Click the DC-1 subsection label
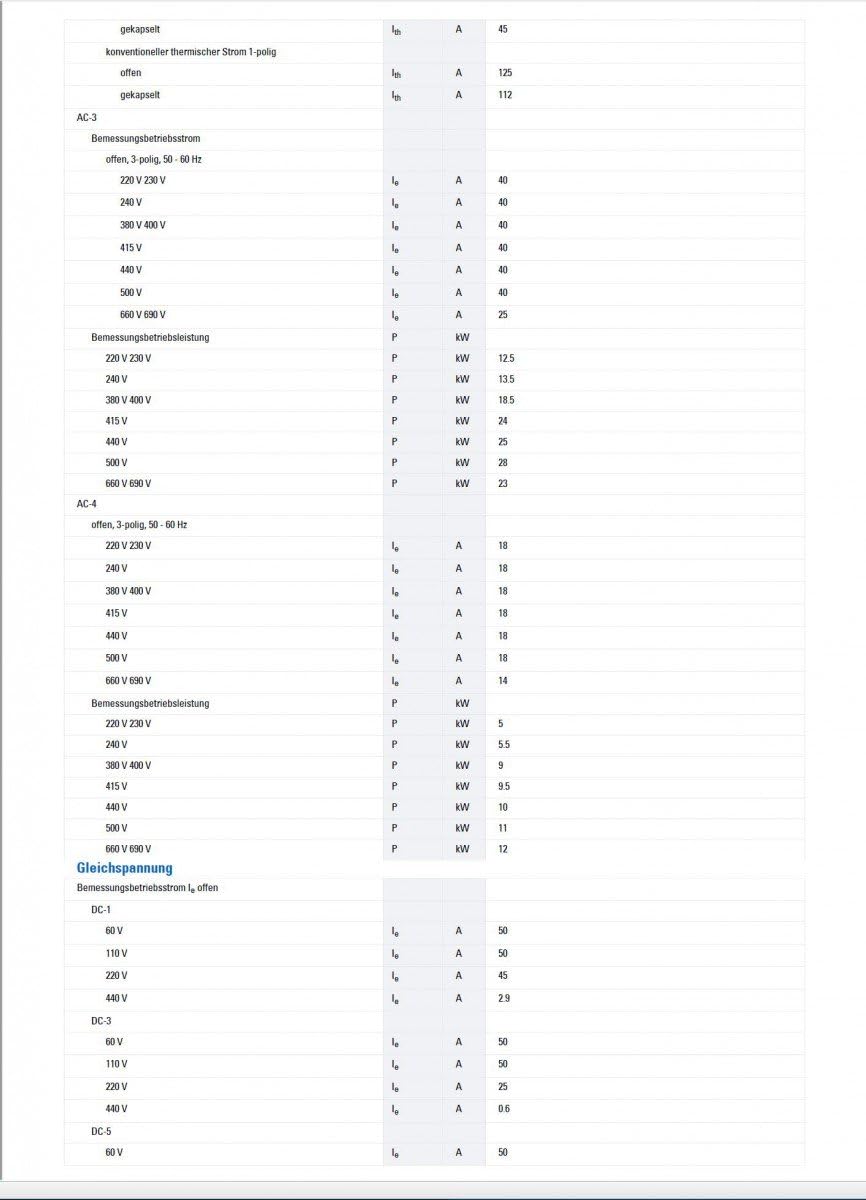The height and width of the screenshot is (1200, 866). point(101,909)
